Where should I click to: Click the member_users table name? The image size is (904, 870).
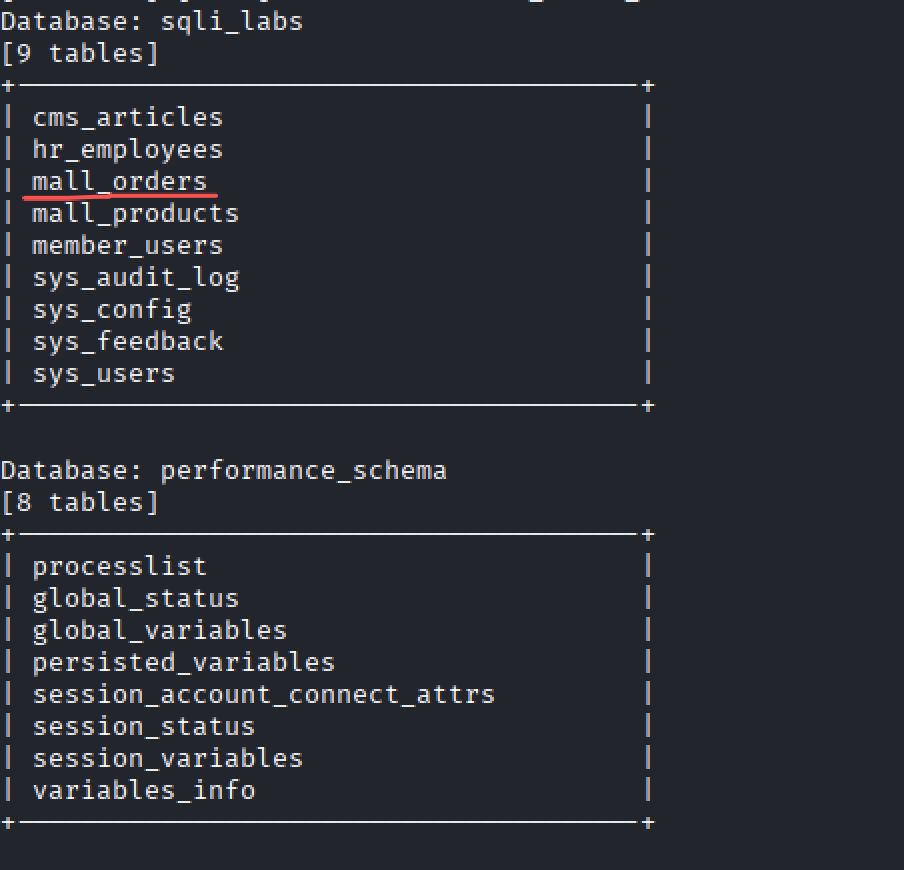point(127,246)
